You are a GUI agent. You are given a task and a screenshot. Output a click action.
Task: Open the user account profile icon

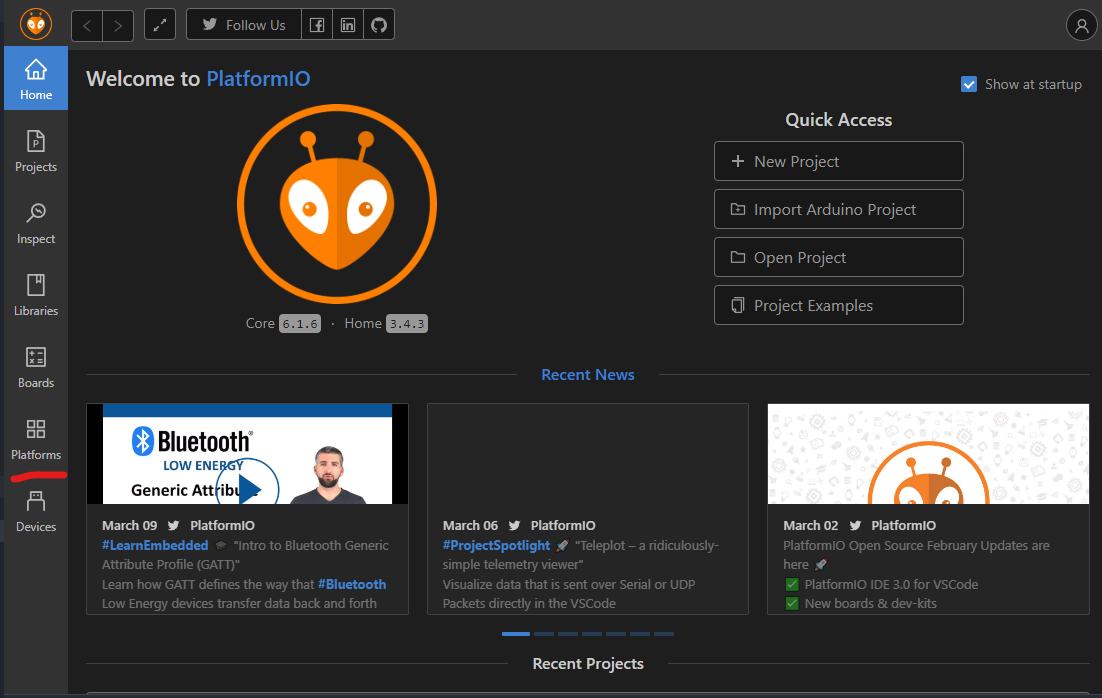(x=1082, y=25)
